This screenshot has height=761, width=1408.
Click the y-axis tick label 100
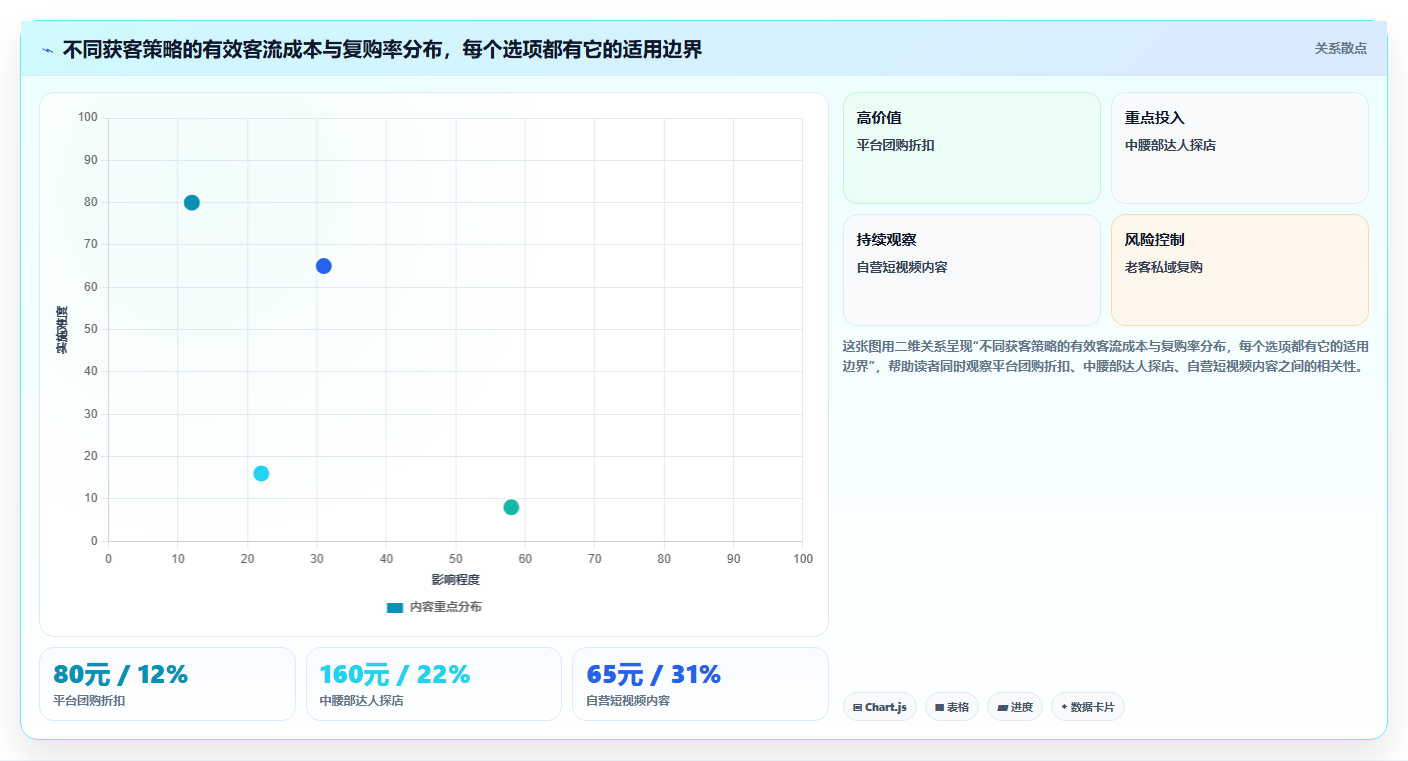click(x=88, y=118)
